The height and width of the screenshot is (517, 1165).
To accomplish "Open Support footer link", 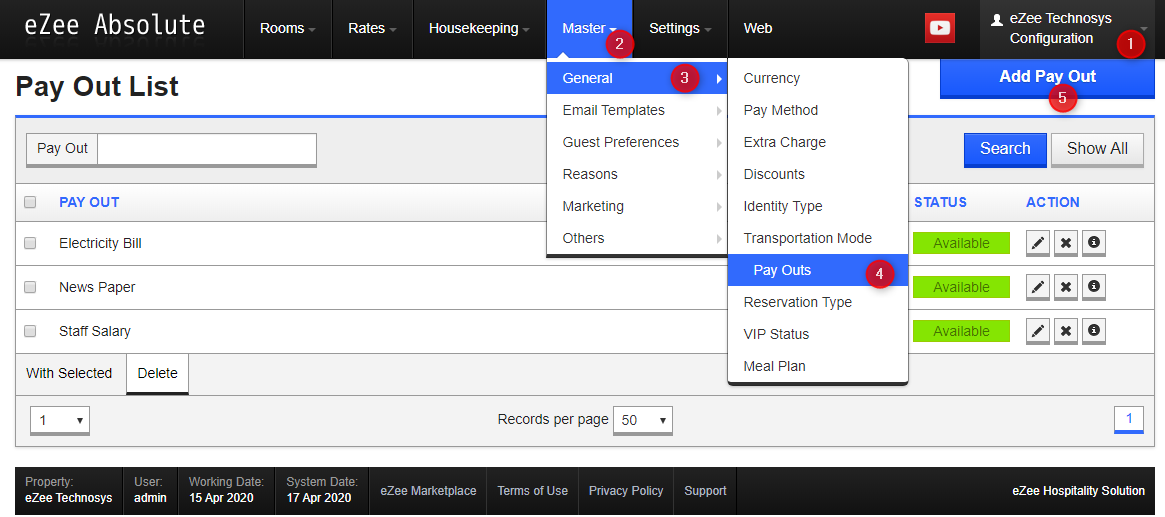I will 705,491.
